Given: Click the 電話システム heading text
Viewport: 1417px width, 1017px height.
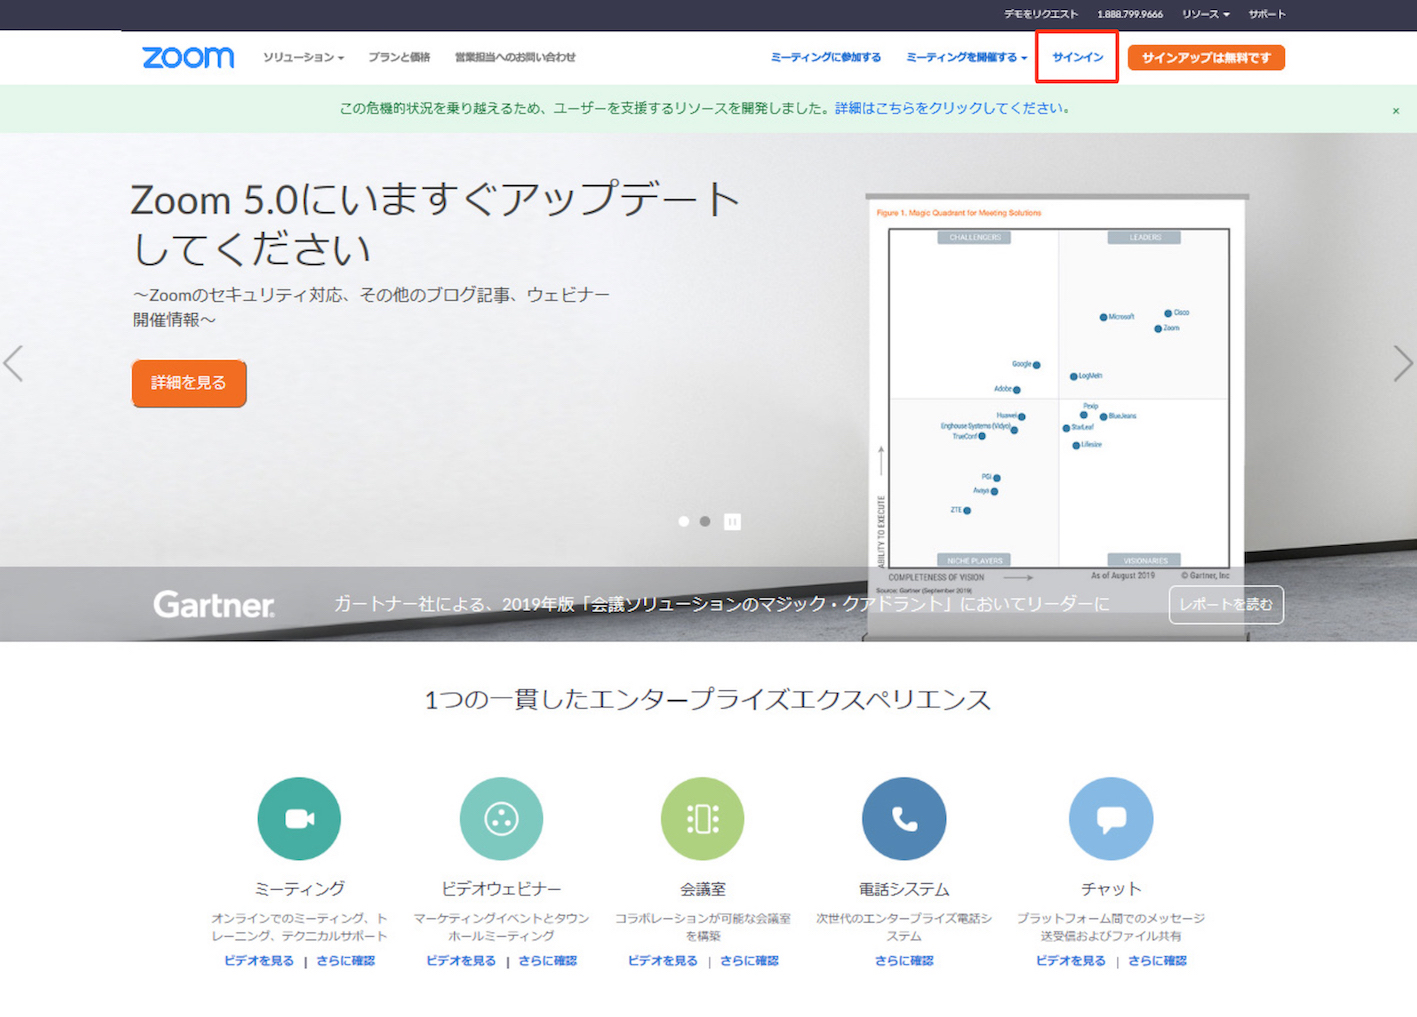Looking at the screenshot, I should (x=904, y=888).
